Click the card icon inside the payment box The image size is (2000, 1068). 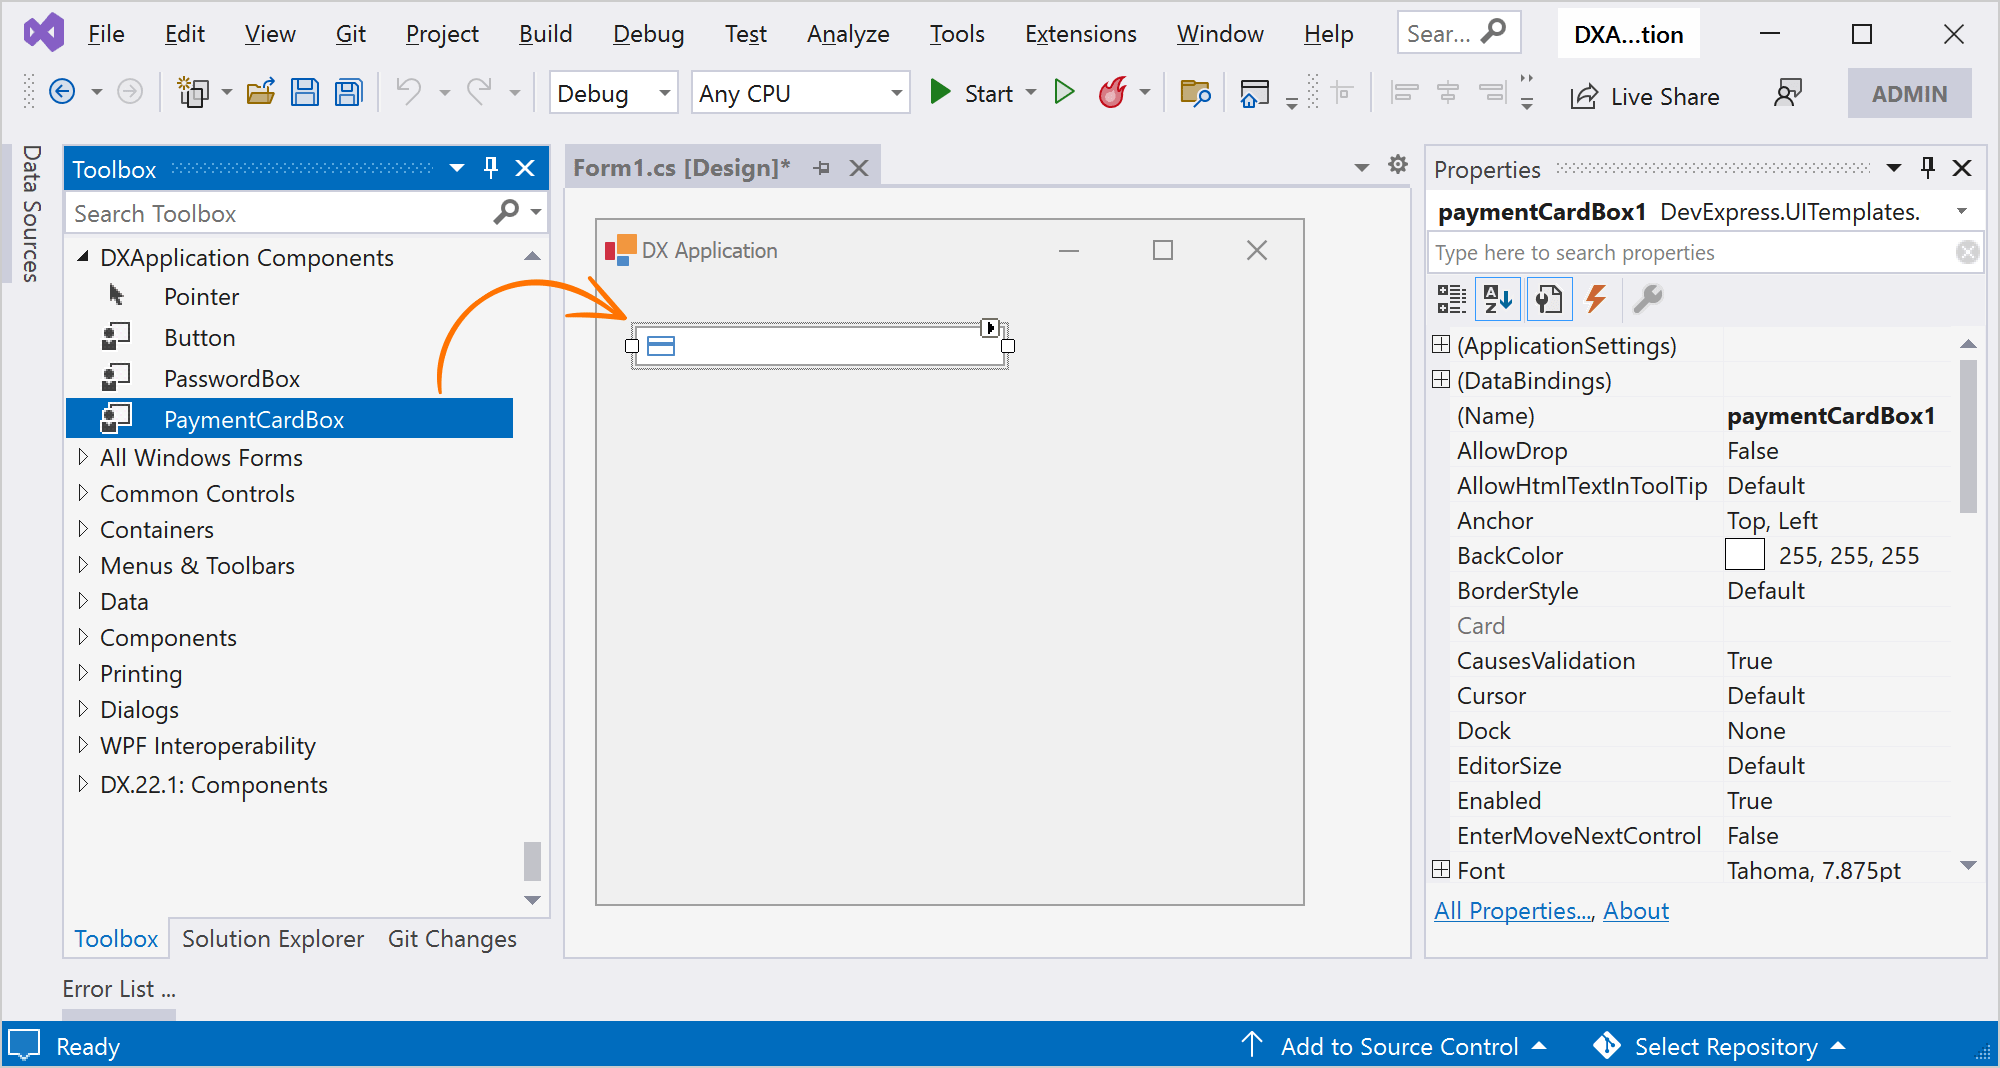(661, 346)
